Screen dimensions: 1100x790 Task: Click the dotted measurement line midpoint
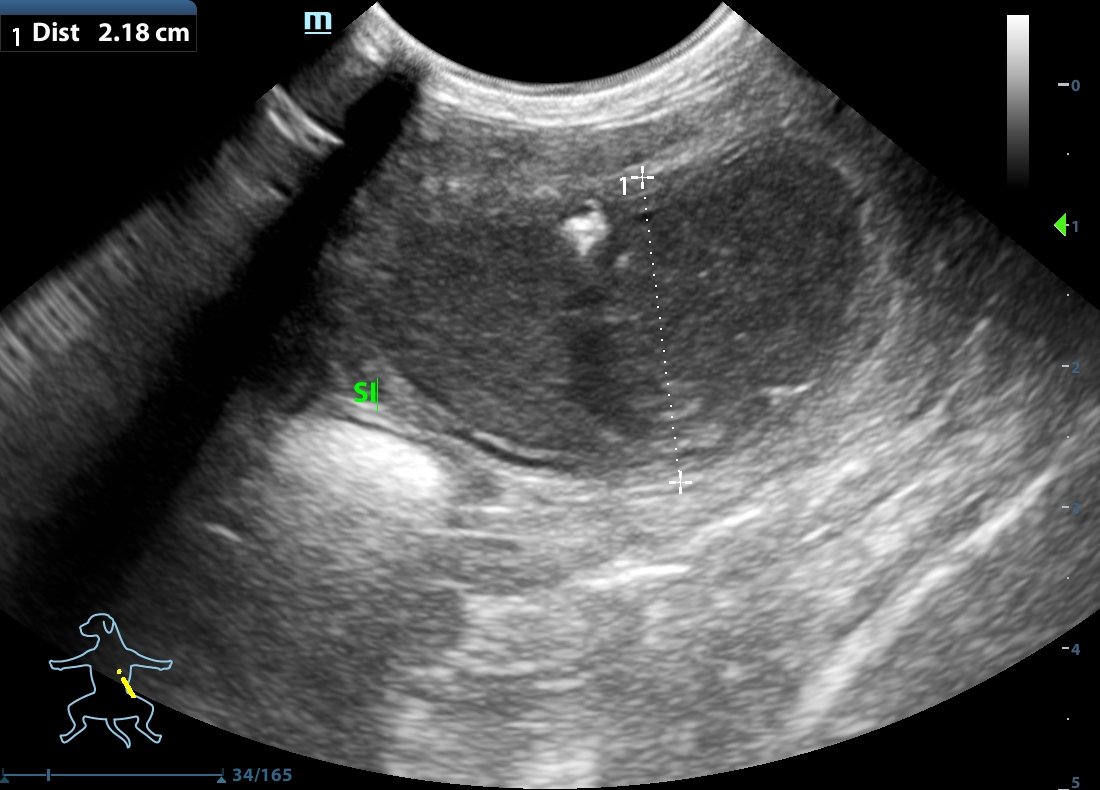661,330
